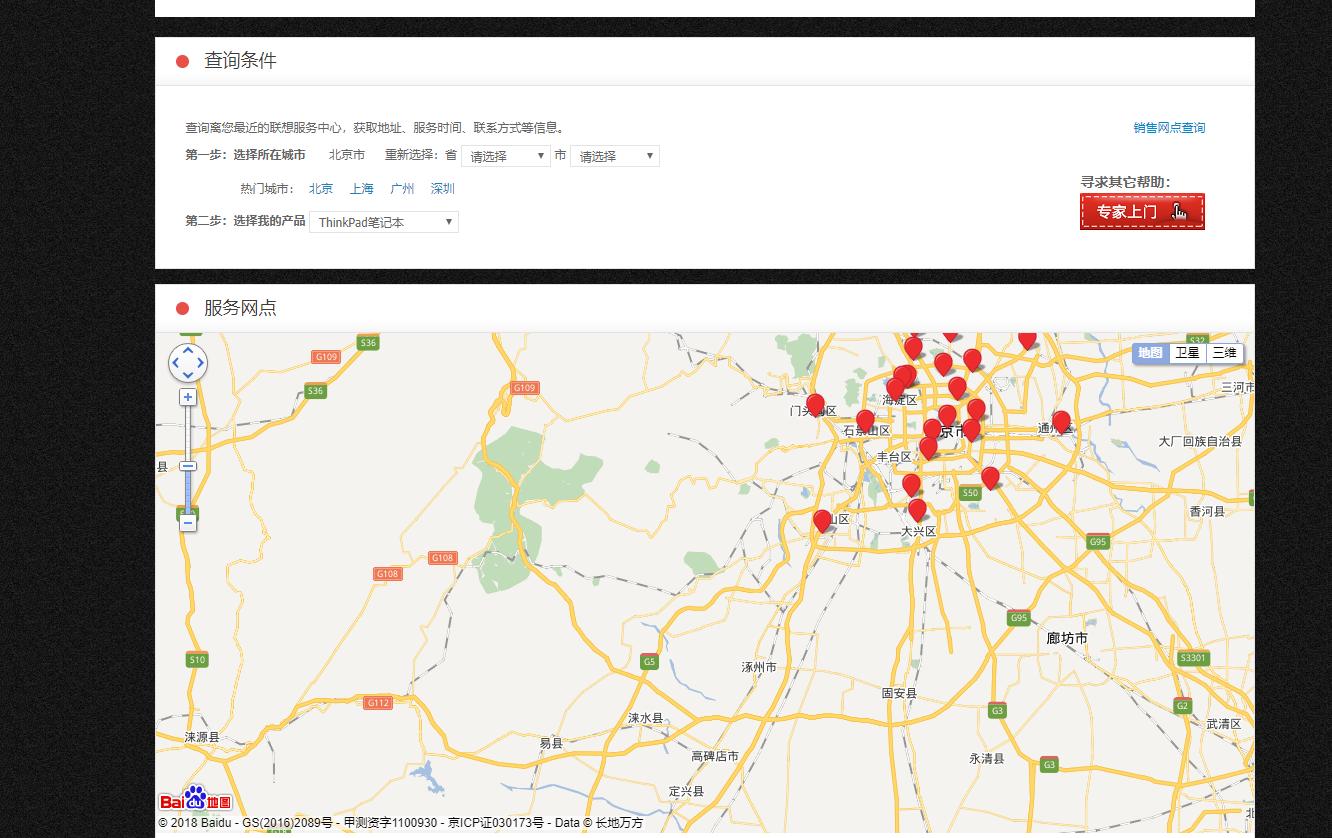
Task: Click the 专家上门 button
Action: [1142, 212]
